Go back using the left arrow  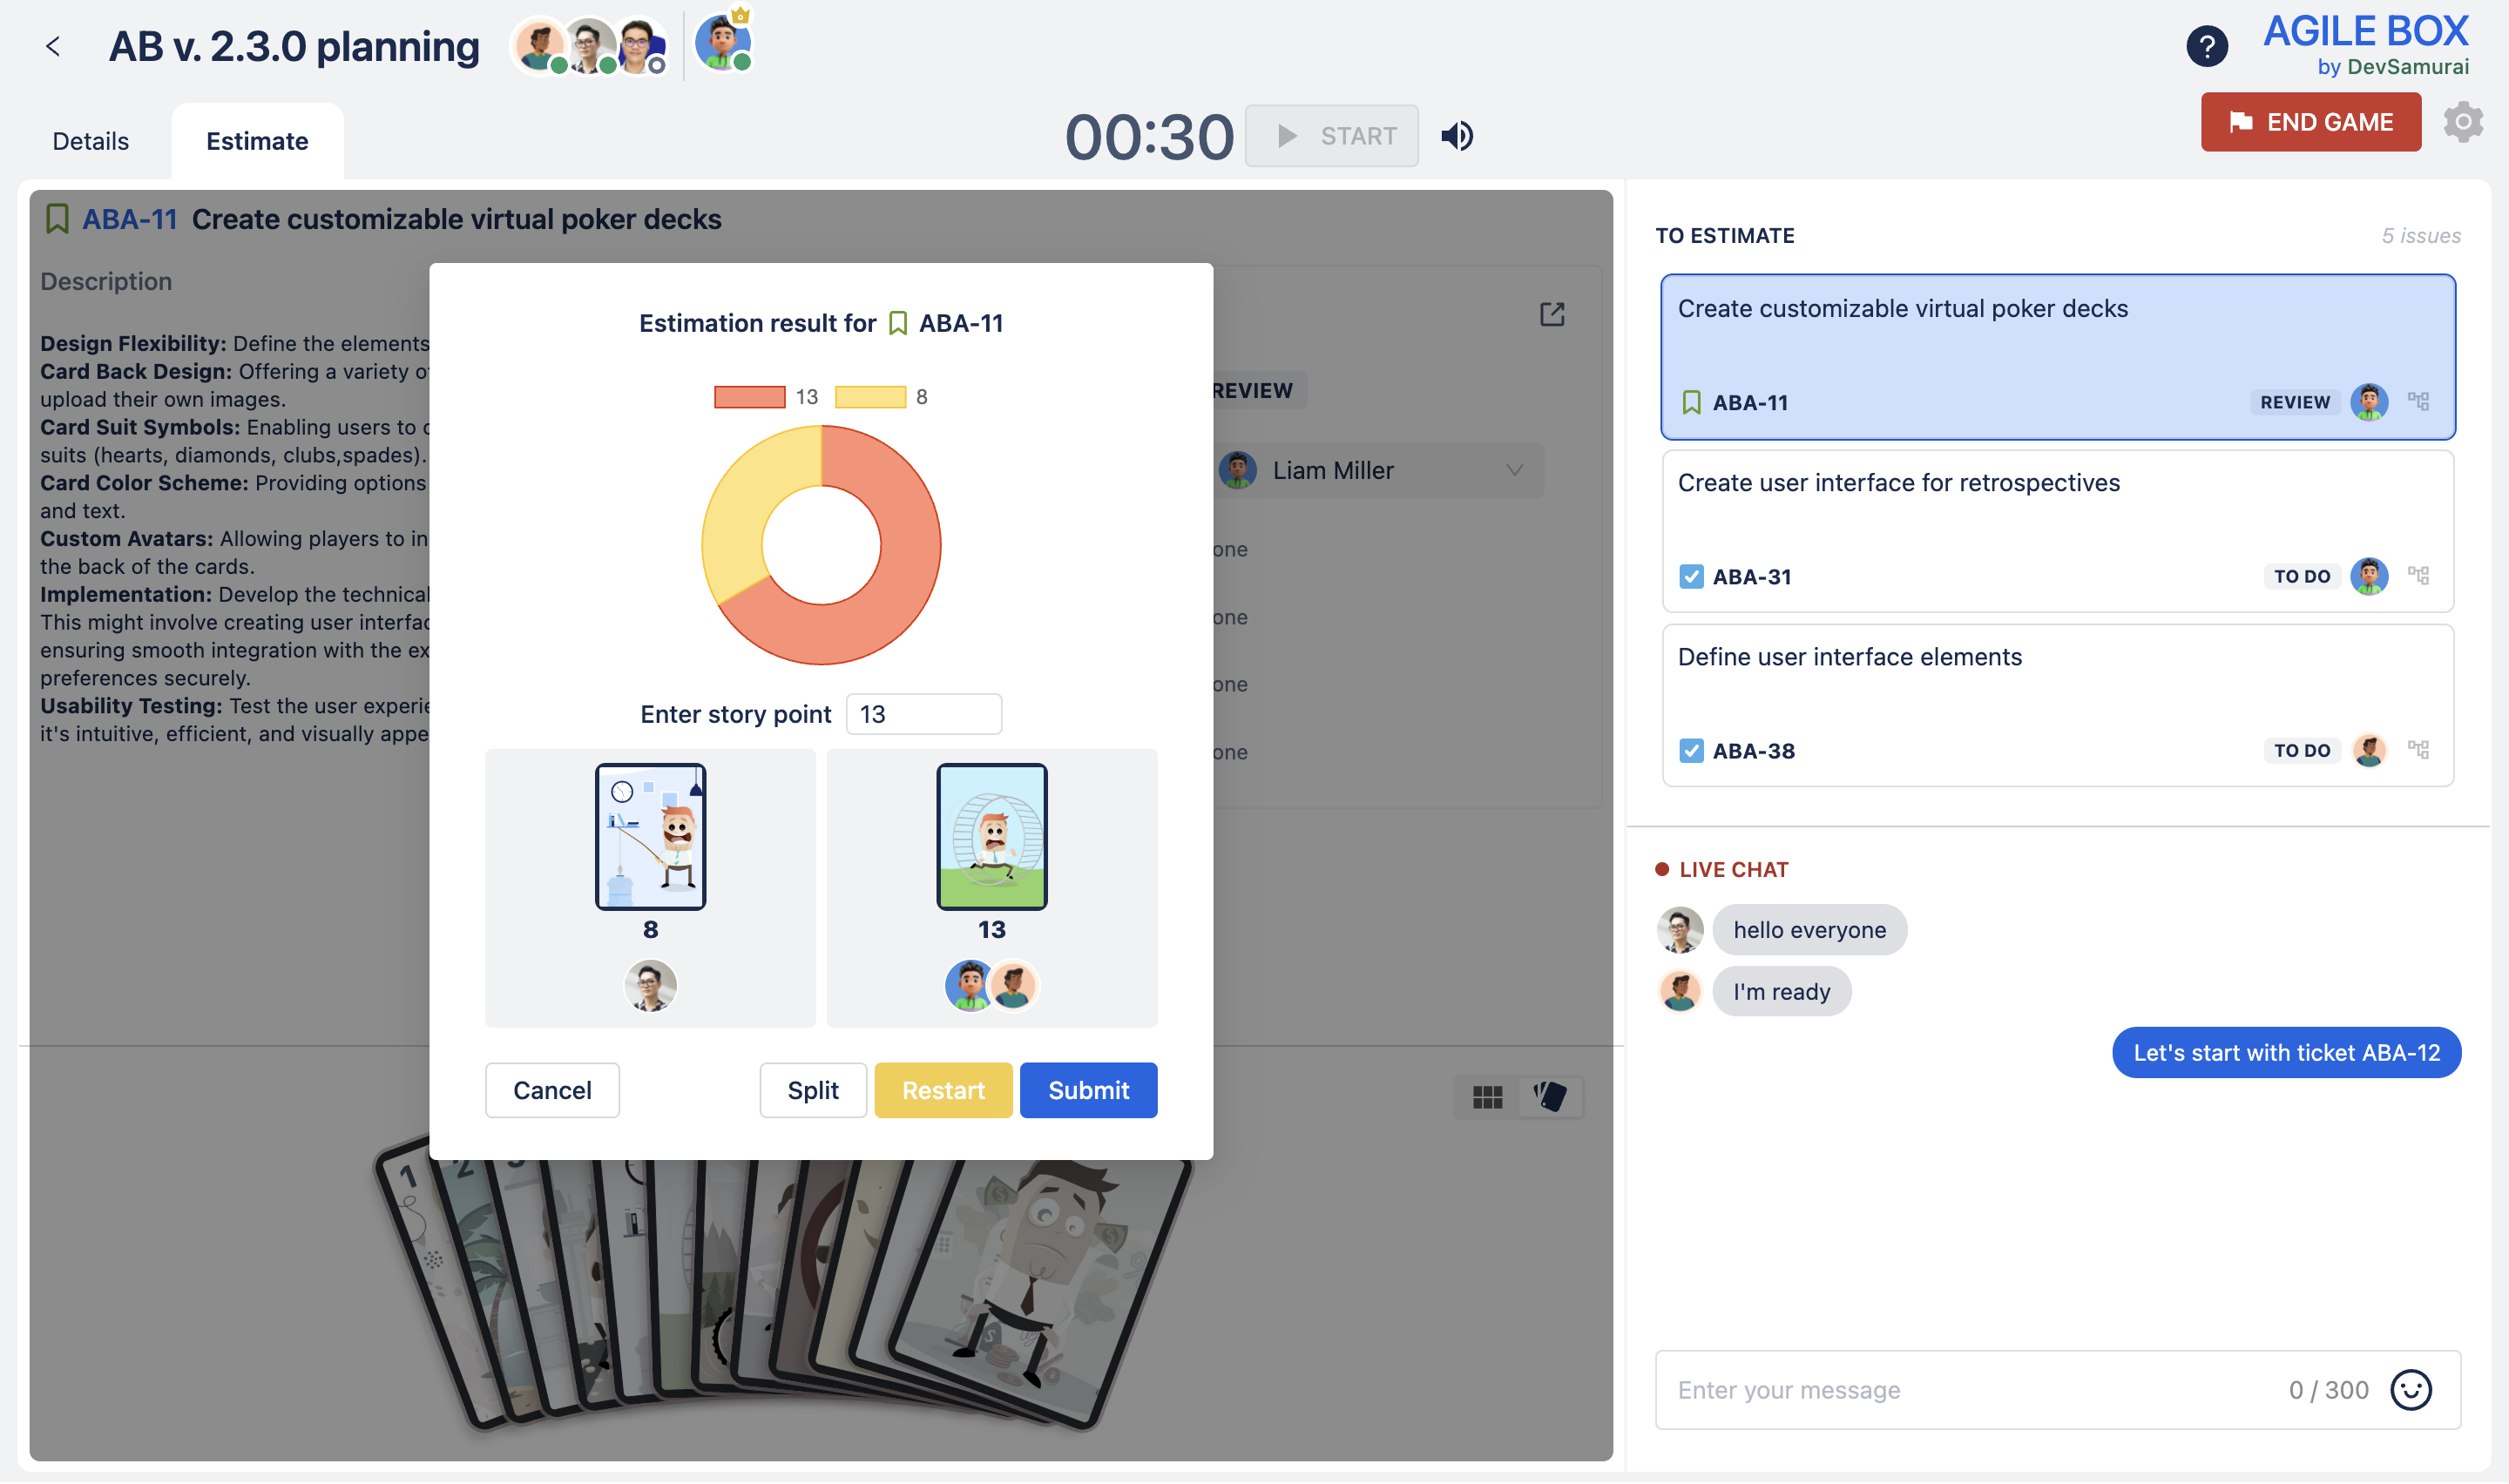coord(53,46)
